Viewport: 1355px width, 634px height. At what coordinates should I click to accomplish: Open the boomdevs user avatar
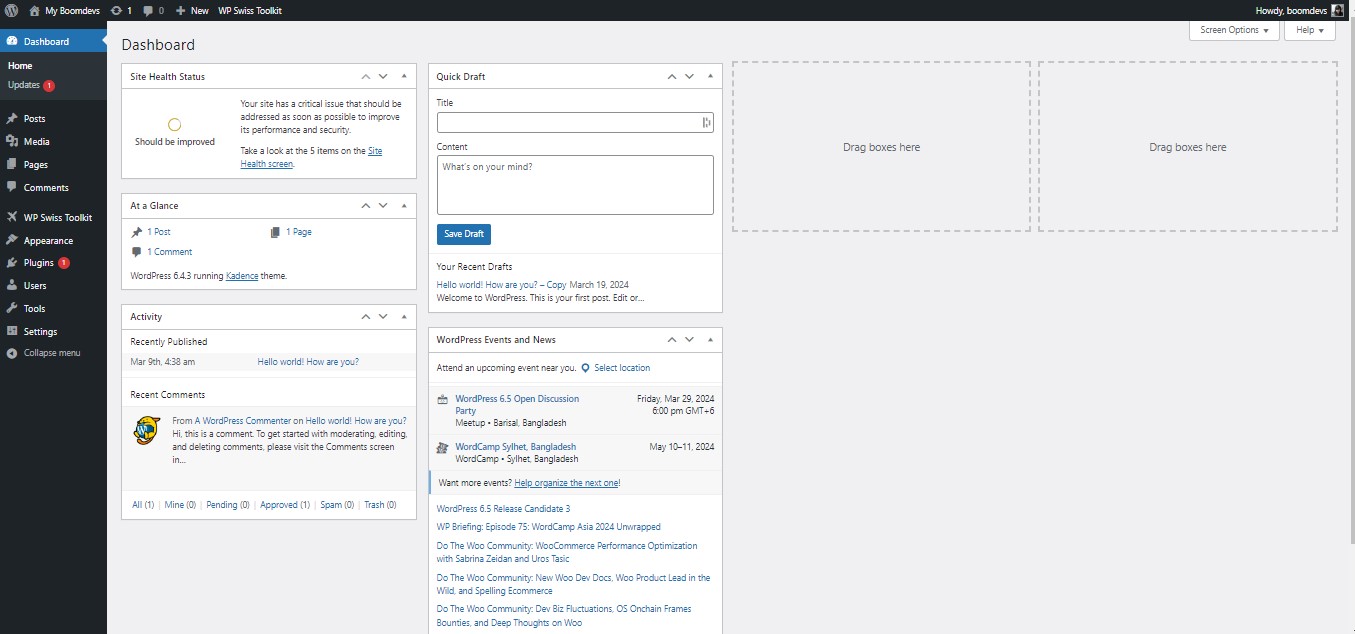(1337, 10)
